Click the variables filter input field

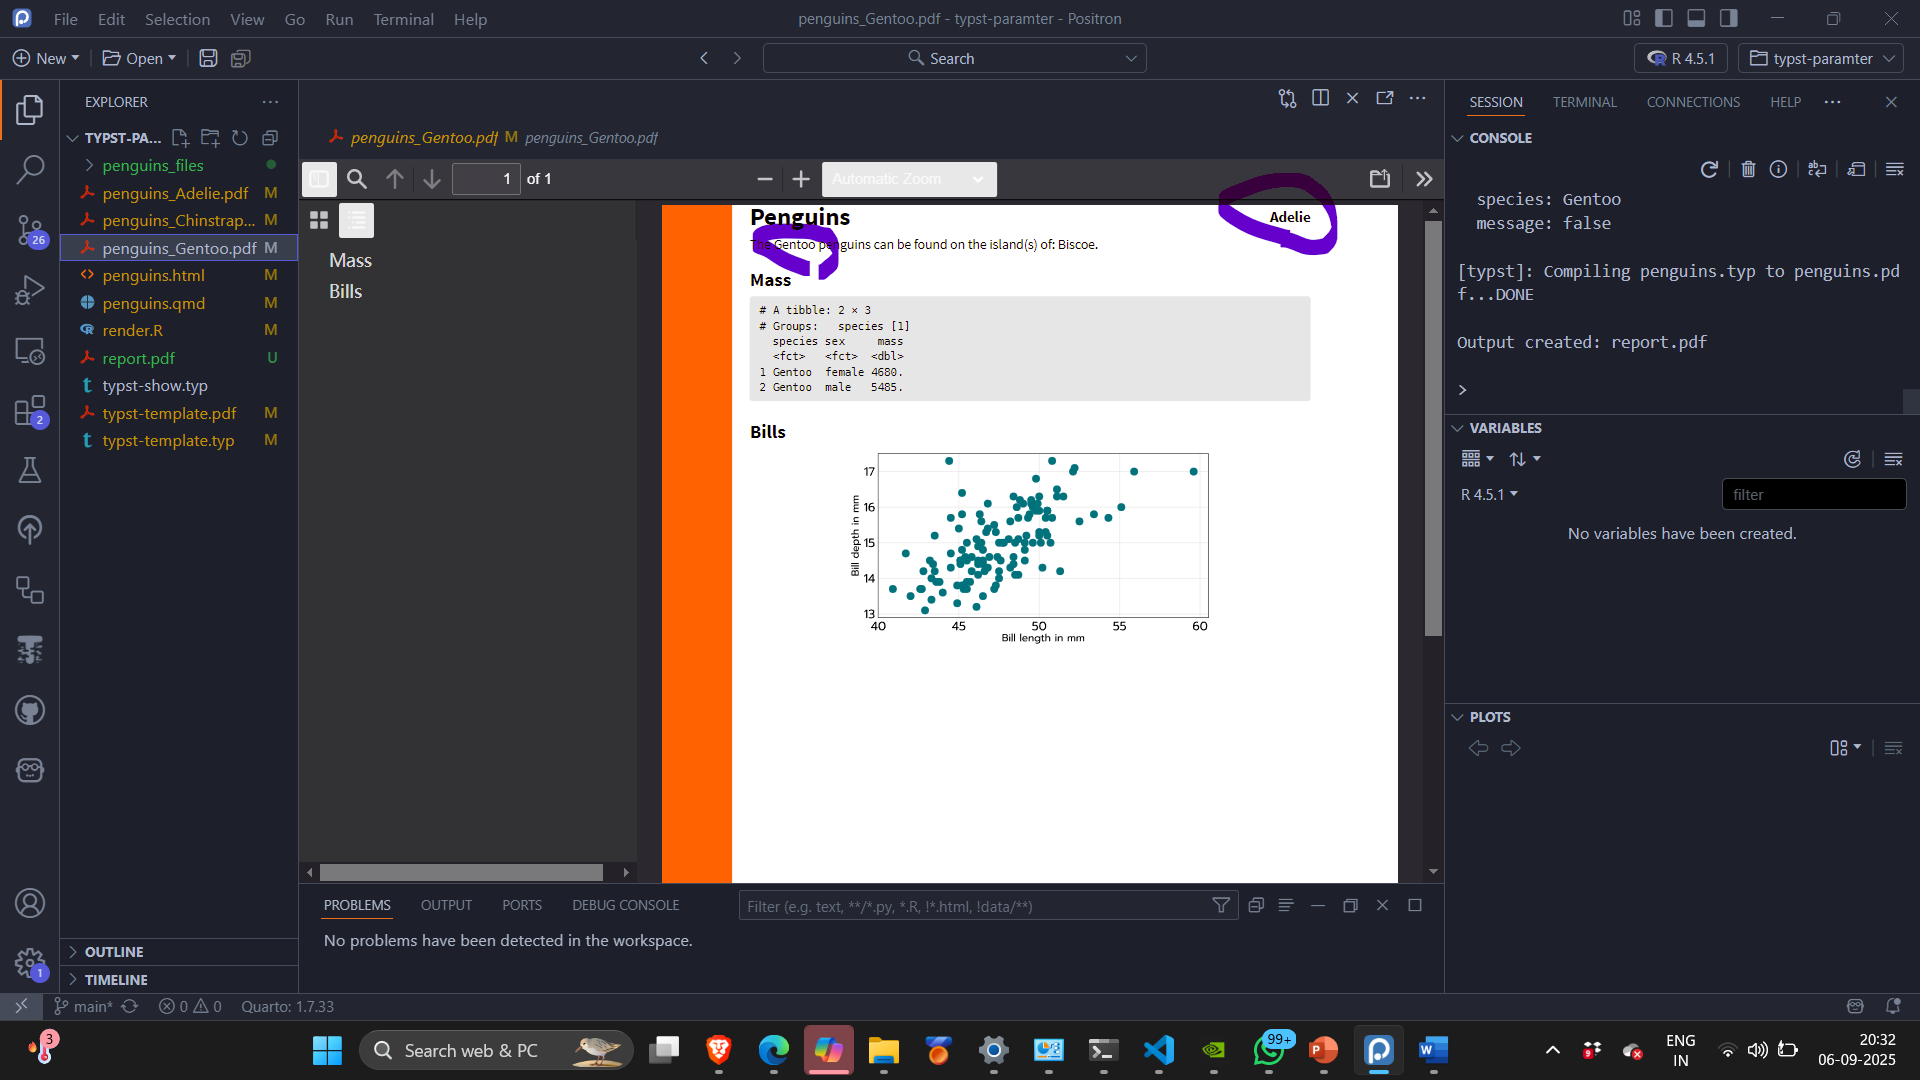(1812, 494)
